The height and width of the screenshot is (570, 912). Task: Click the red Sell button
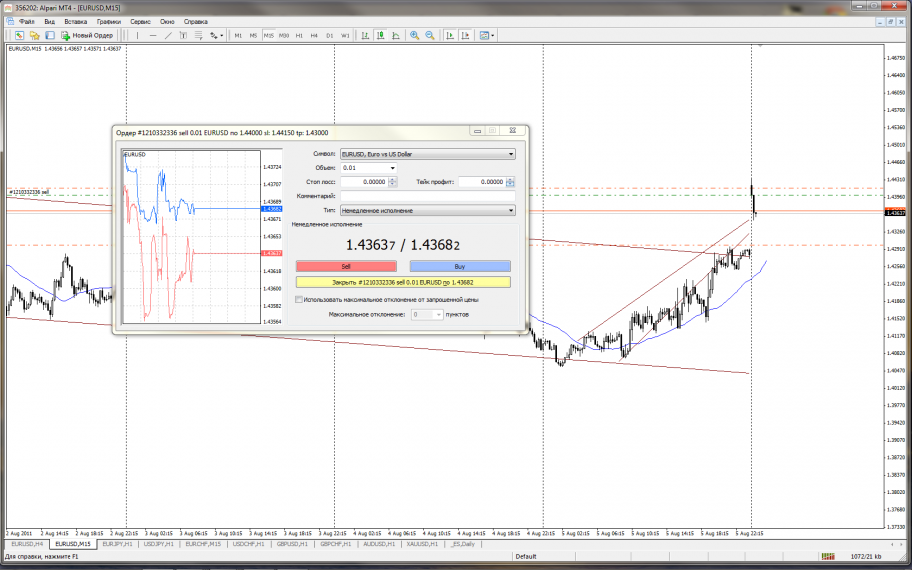point(346,266)
